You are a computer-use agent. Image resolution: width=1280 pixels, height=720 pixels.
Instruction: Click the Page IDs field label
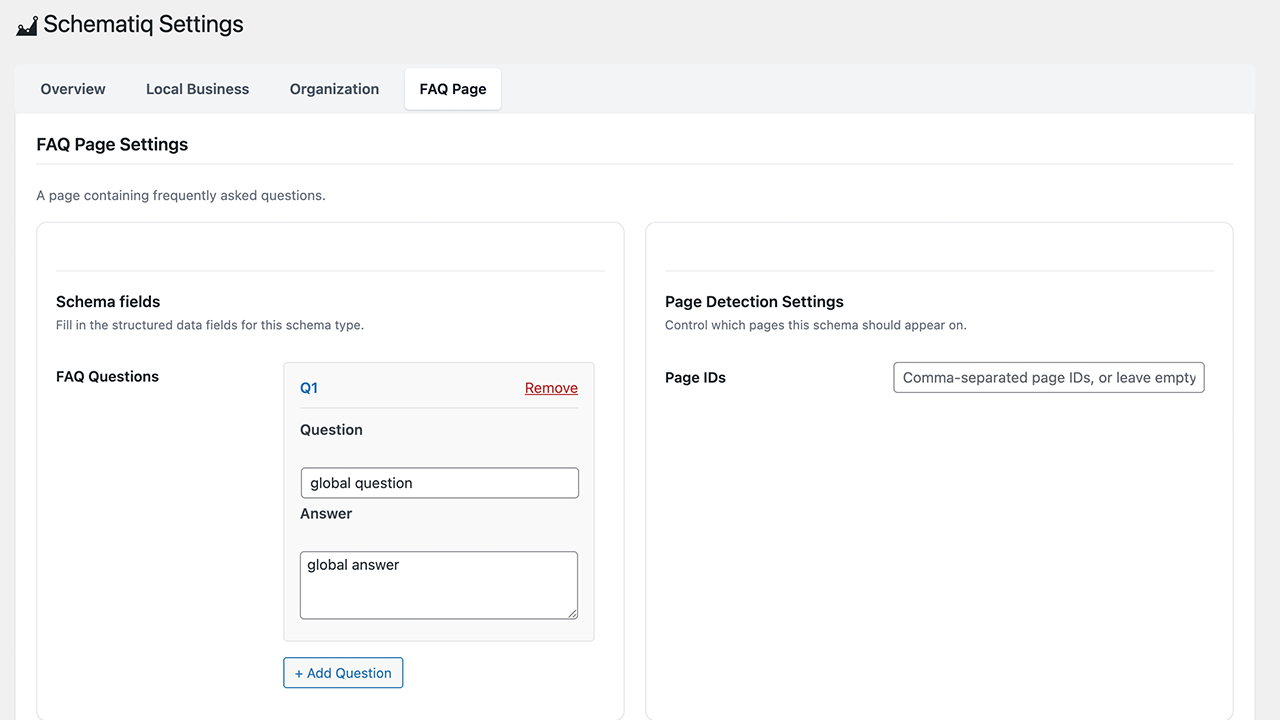click(x=694, y=377)
